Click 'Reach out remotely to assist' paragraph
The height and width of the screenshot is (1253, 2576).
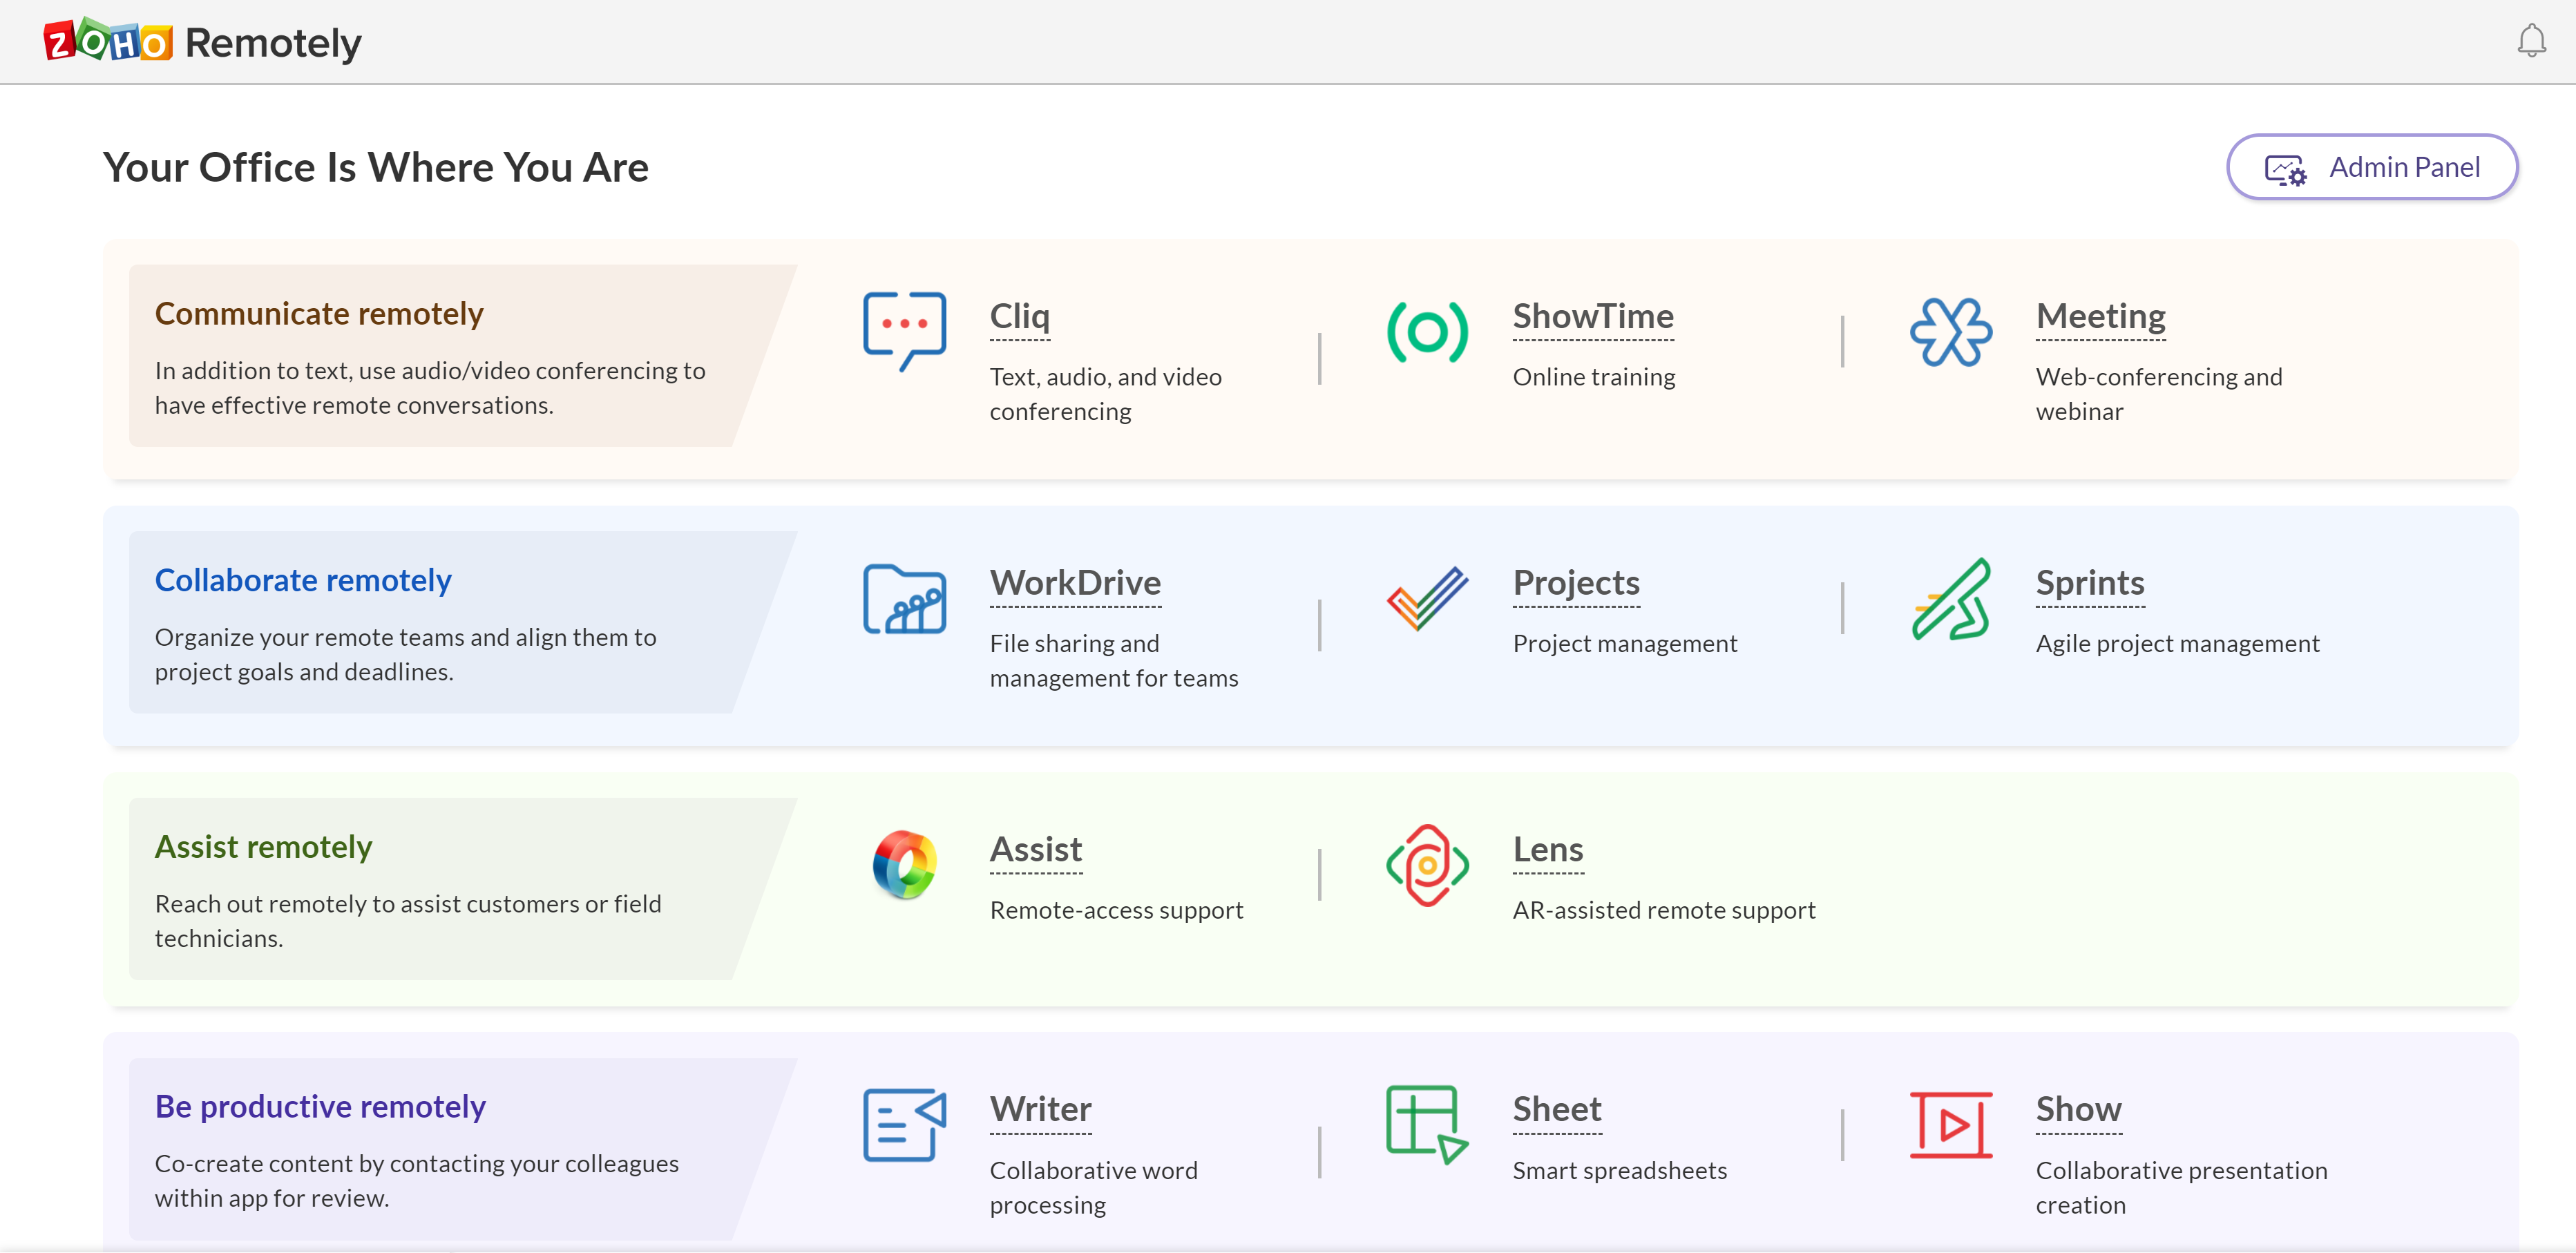point(407,921)
